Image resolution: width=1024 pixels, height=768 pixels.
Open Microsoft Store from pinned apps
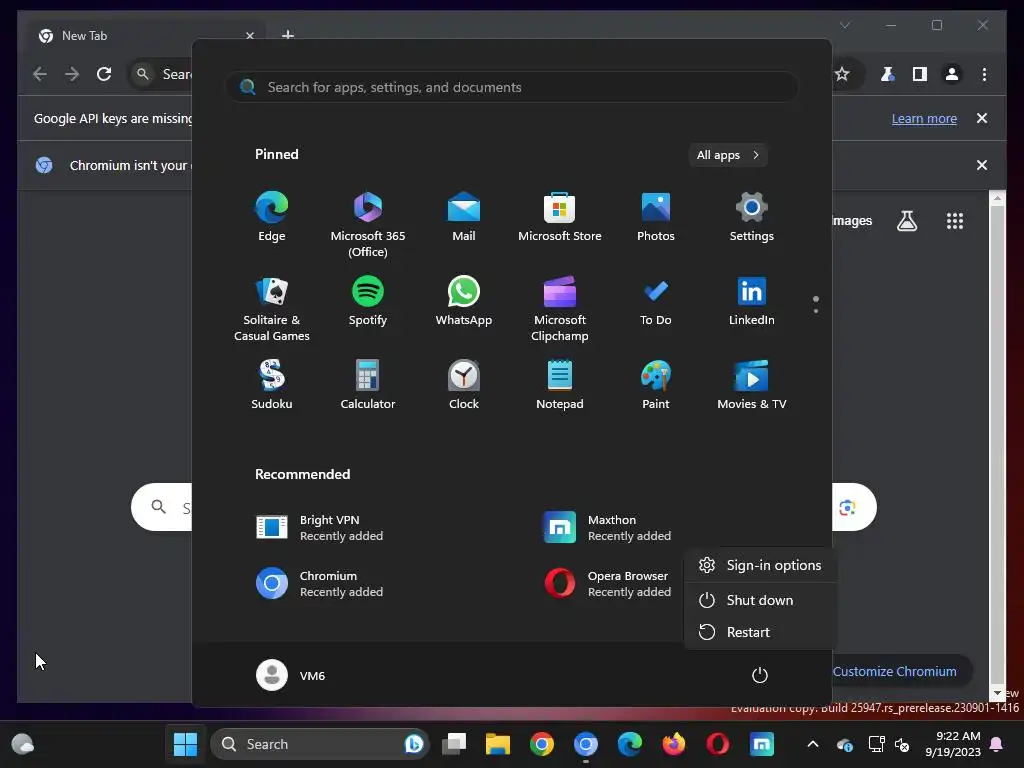point(560,217)
